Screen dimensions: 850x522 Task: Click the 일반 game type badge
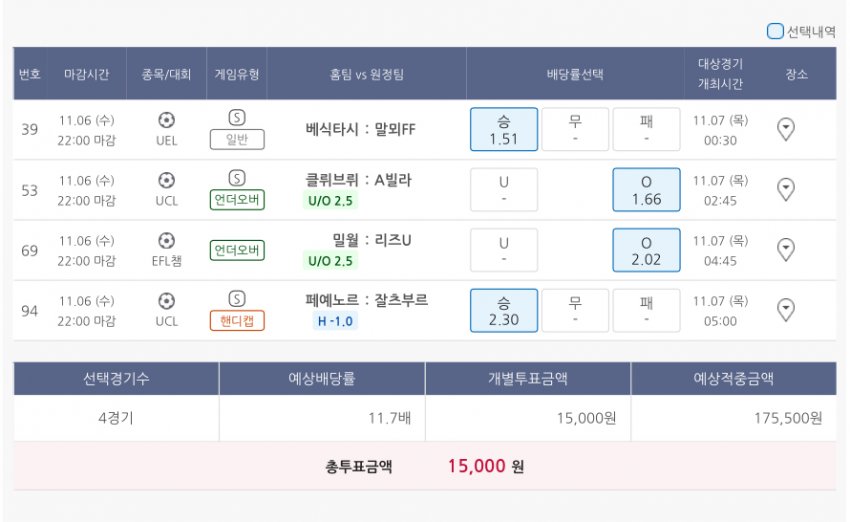237,139
